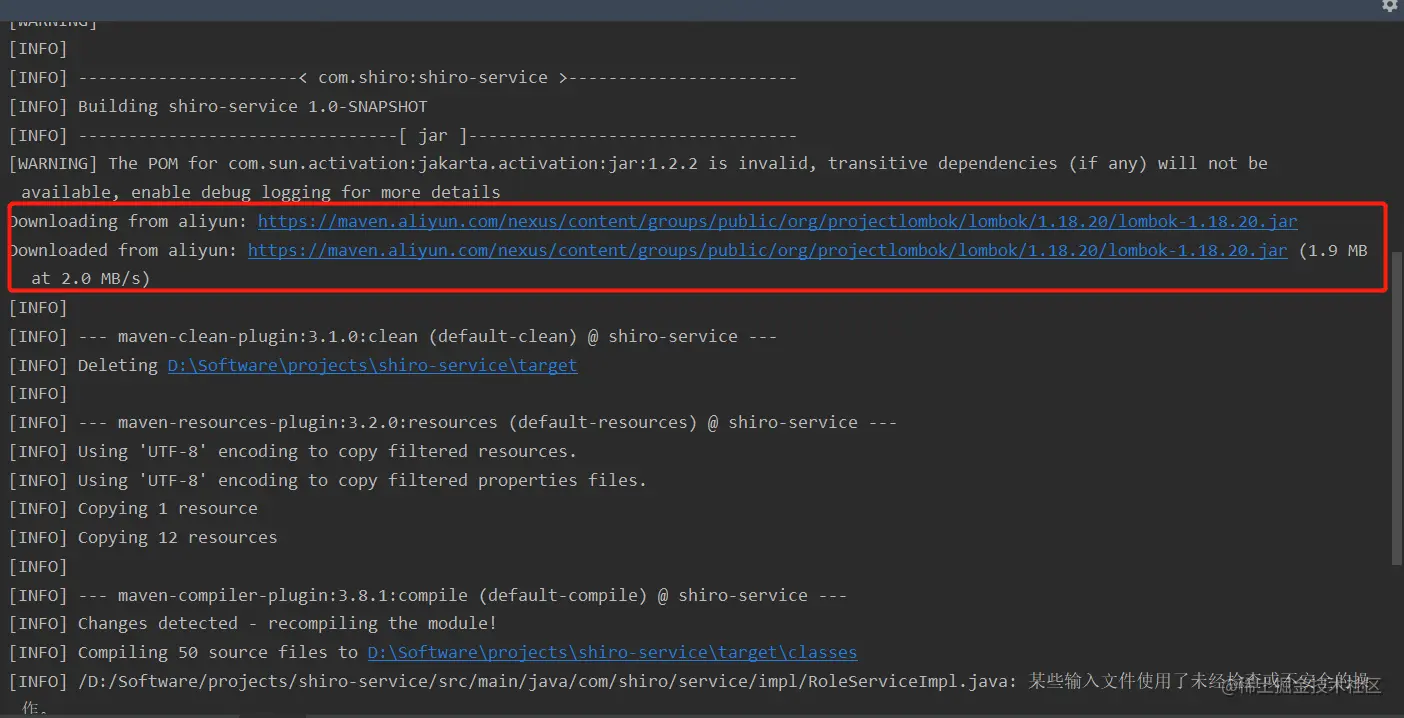Open the Downloading from aliyun lombok jar link
1404x718 pixels.
pos(777,221)
